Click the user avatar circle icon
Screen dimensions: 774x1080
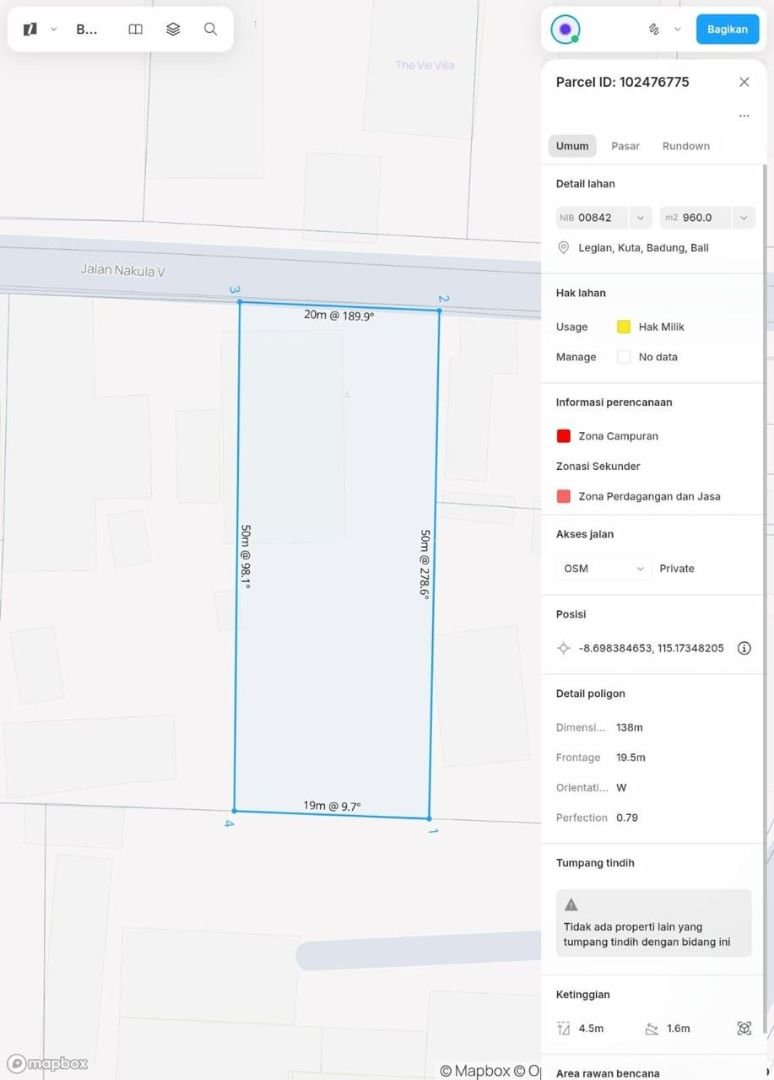565,29
